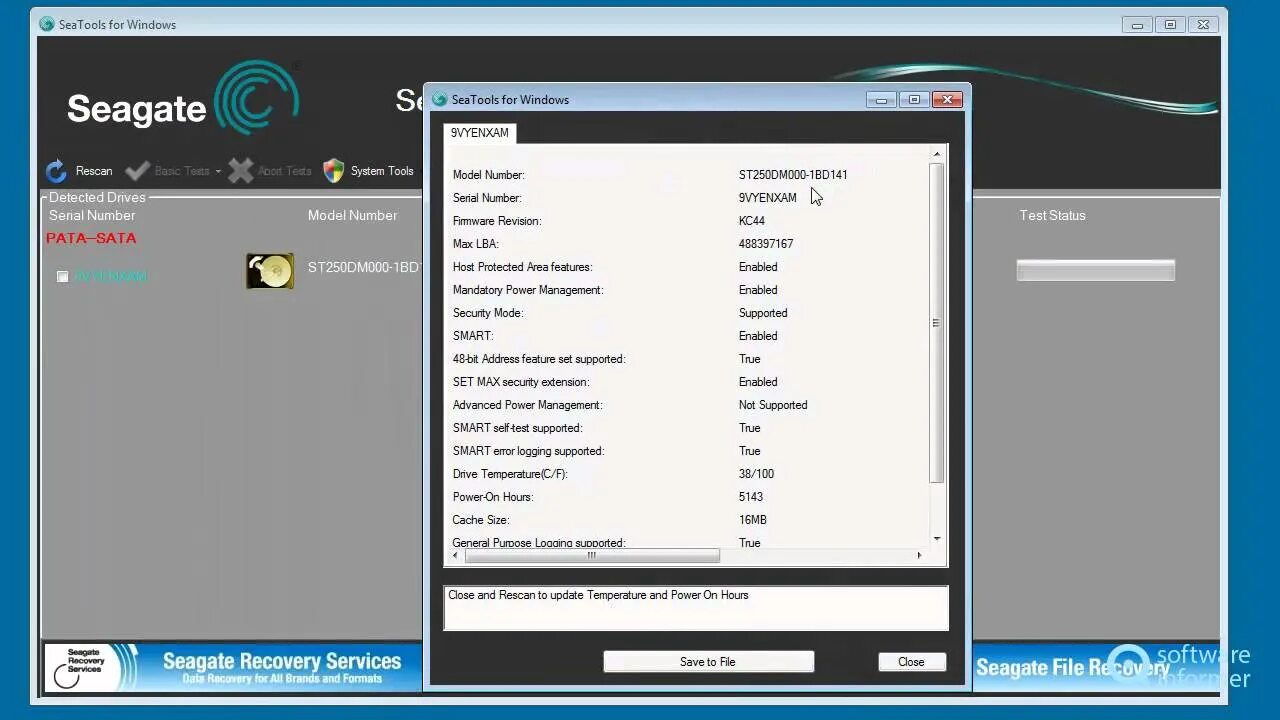The width and height of the screenshot is (1280, 720).
Task: Click model number value ST250DM000-1BD141
Action: [793, 175]
